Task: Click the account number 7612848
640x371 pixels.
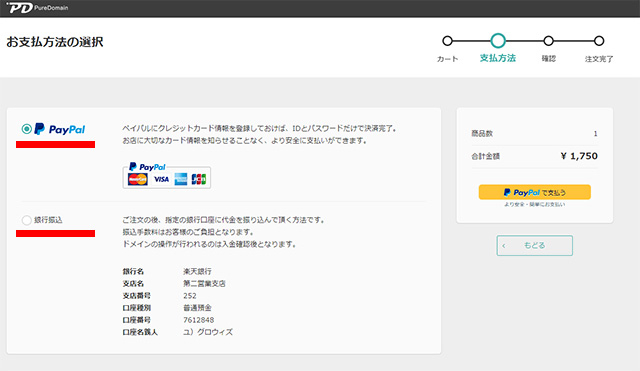Action: (198, 320)
